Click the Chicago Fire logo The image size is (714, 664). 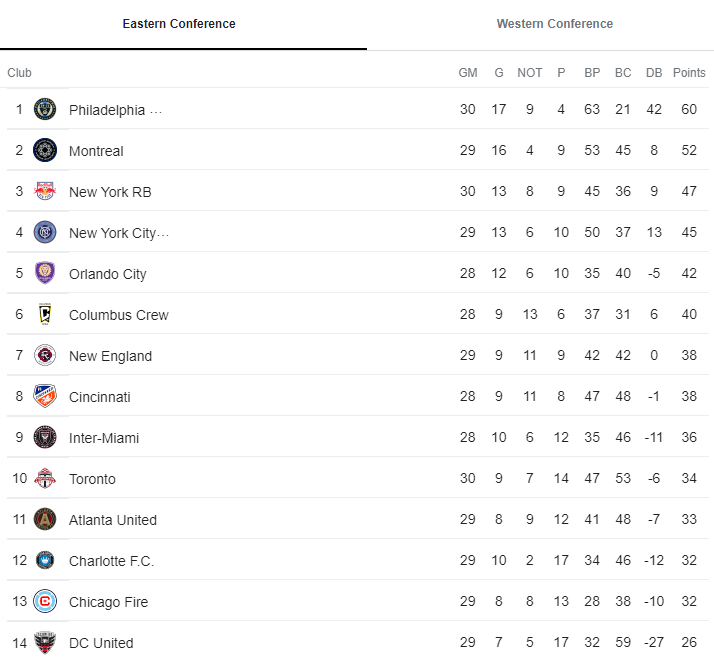tap(45, 601)
